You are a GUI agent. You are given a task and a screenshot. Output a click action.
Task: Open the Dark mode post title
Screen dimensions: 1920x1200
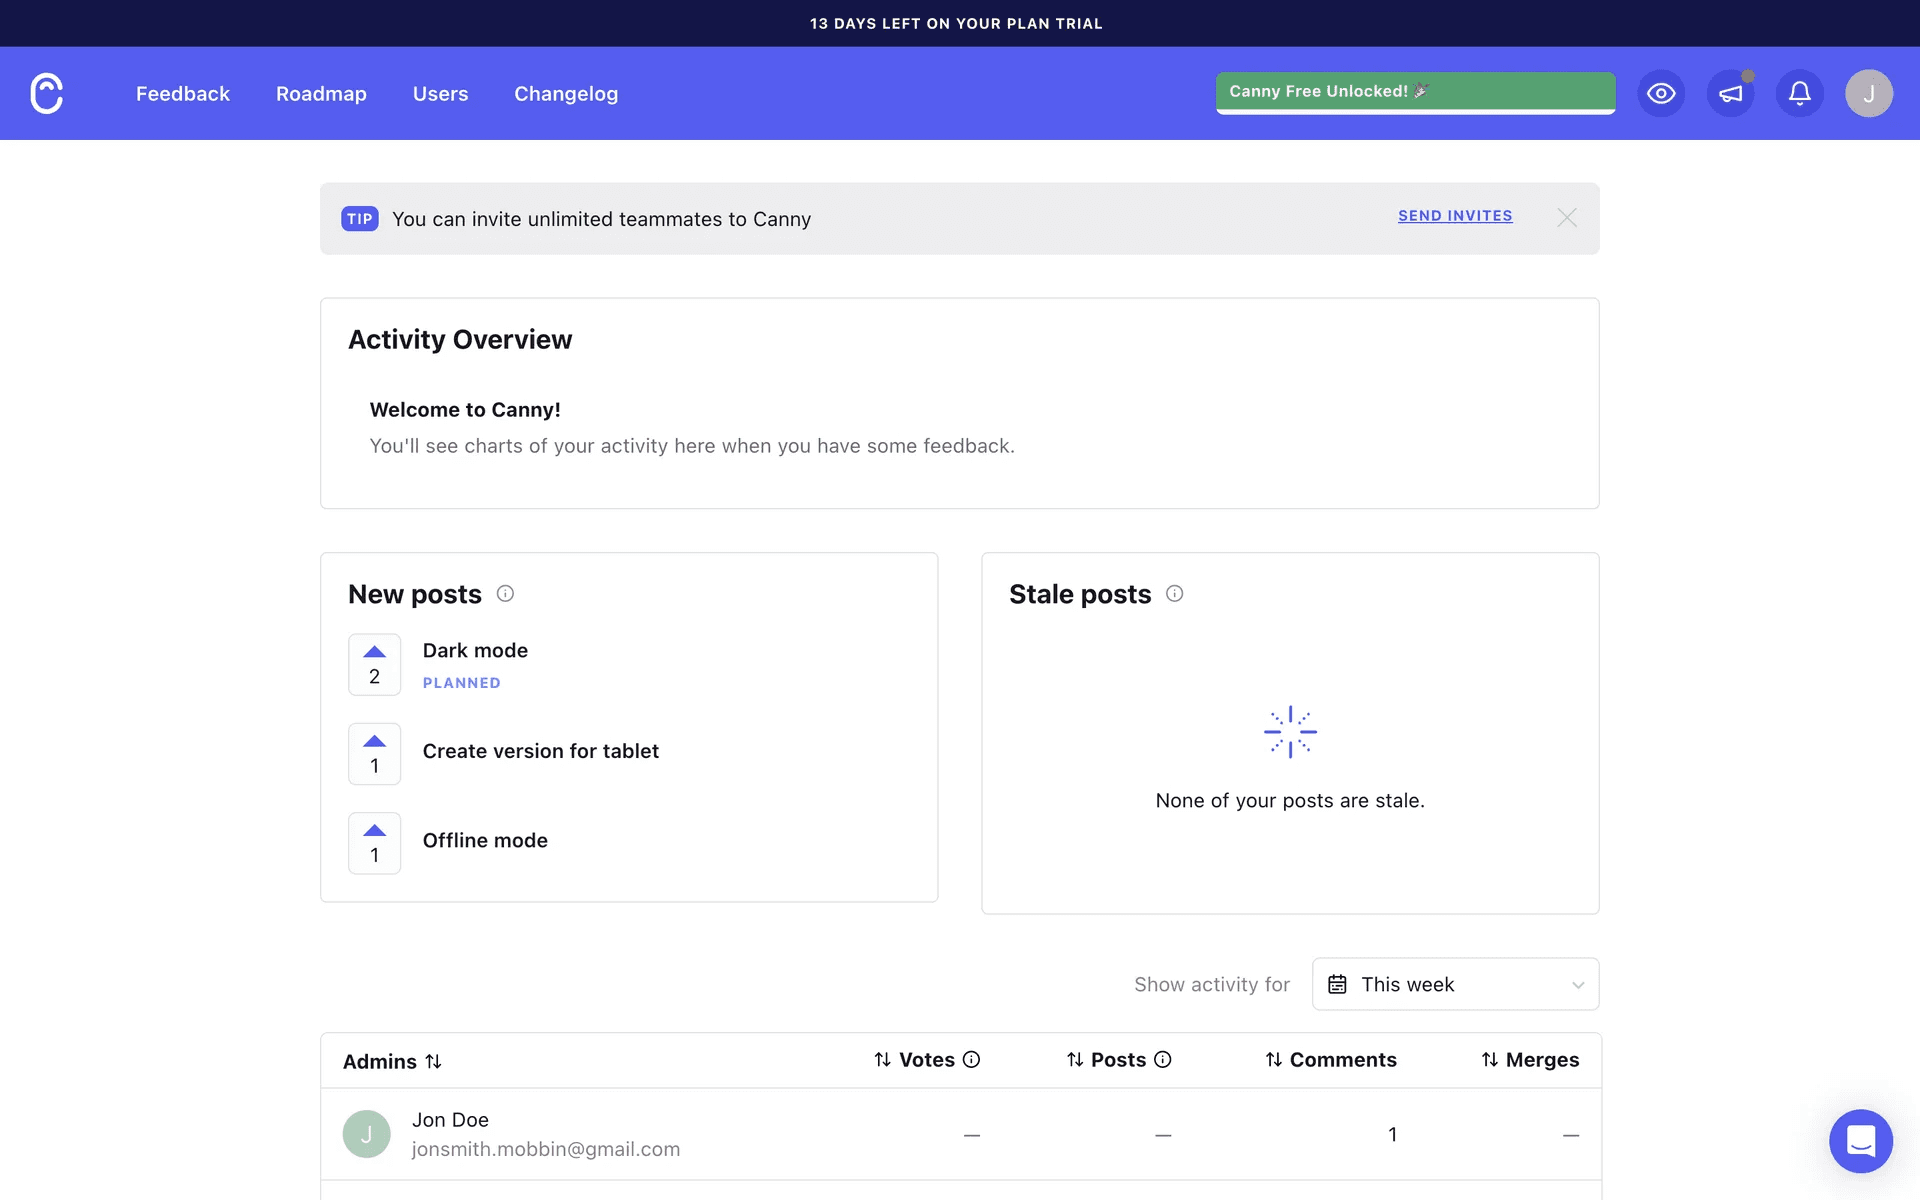475,650
